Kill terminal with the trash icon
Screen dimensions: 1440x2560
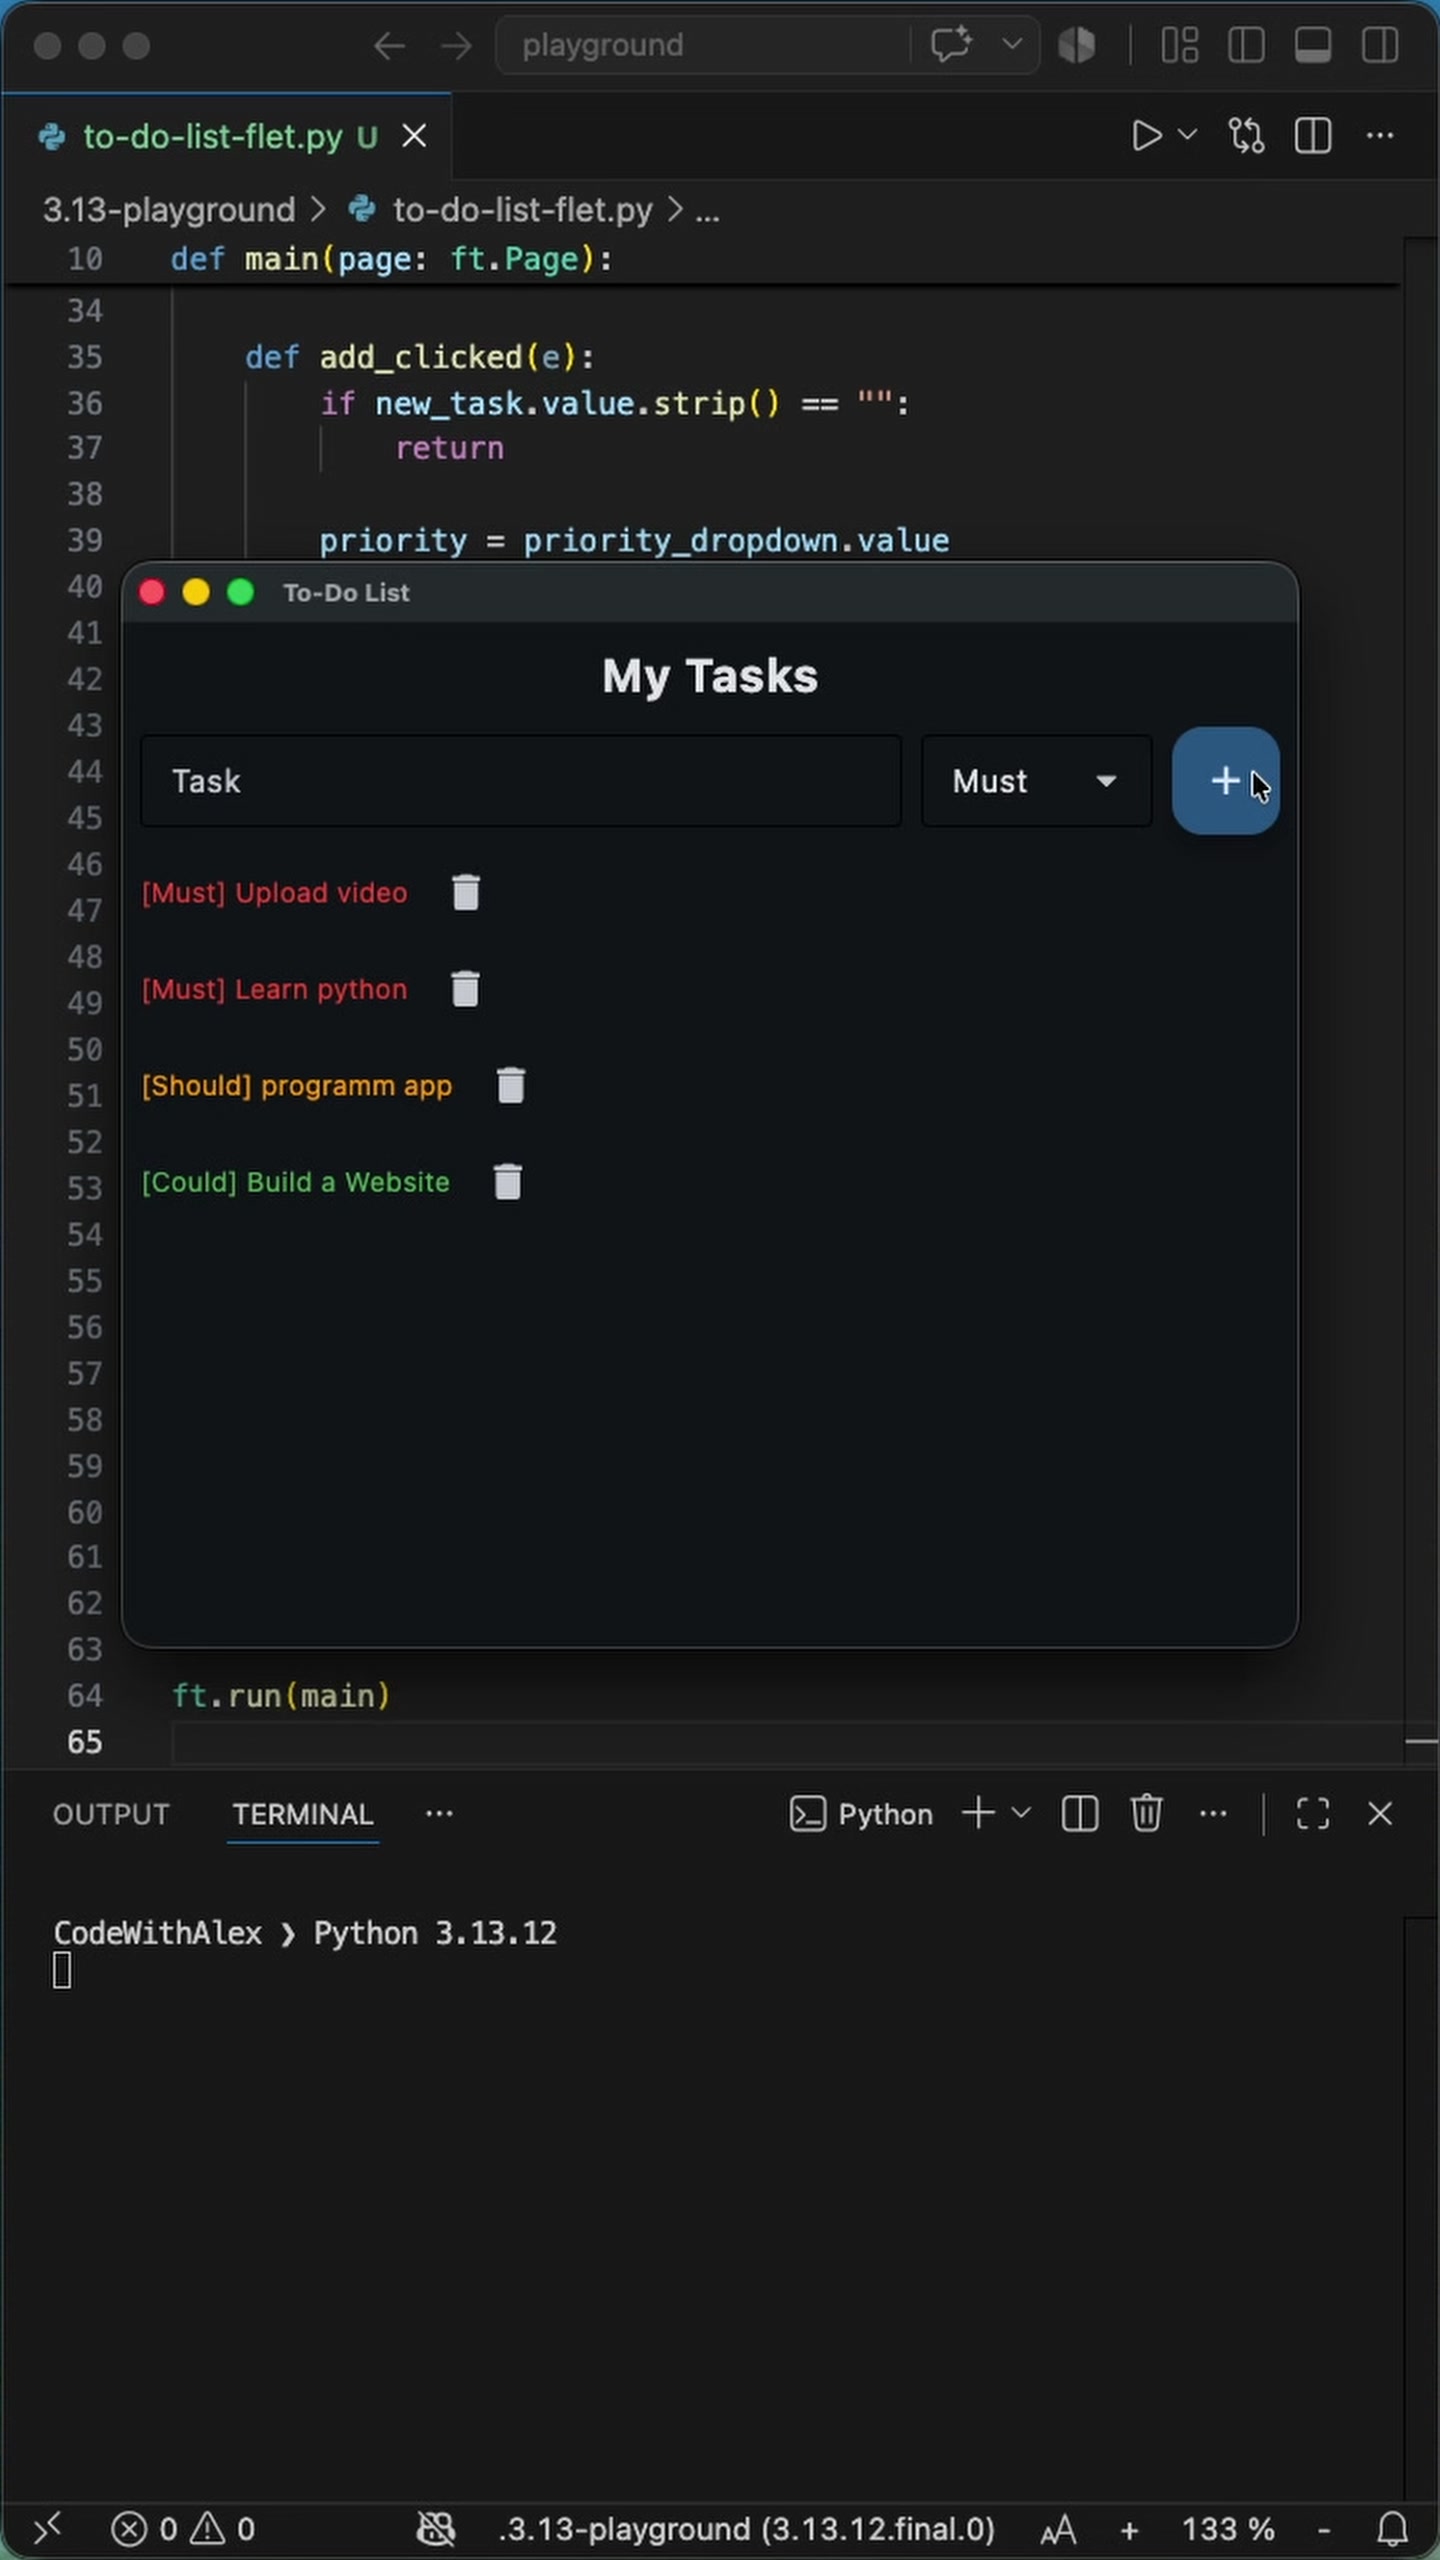point(1146,1813)
